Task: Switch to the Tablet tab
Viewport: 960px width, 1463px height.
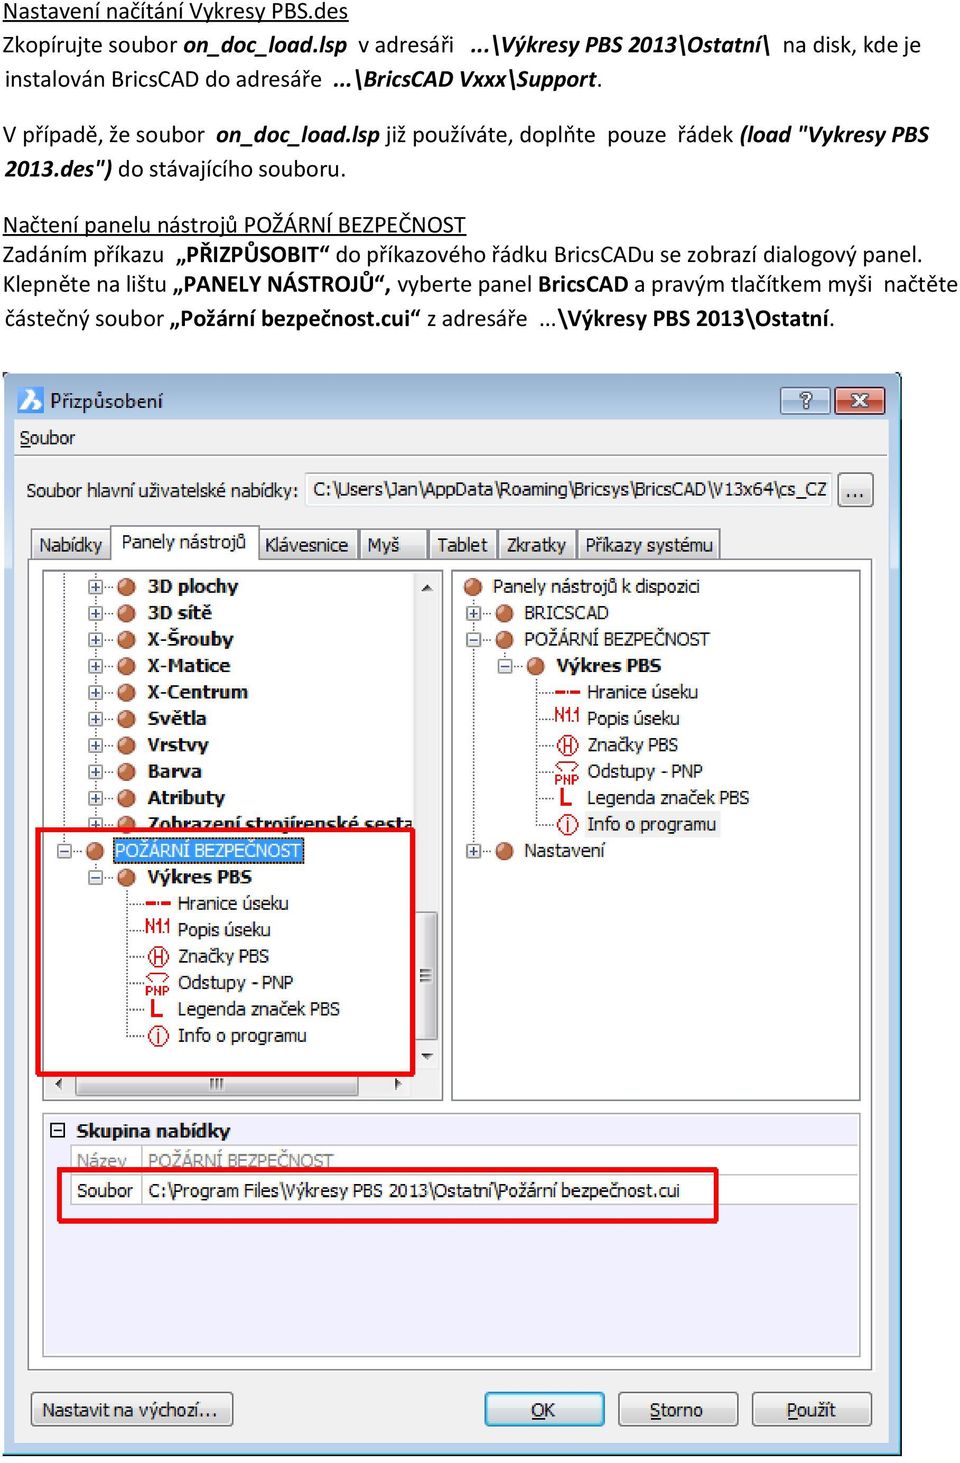Action: tap(462, 545)
